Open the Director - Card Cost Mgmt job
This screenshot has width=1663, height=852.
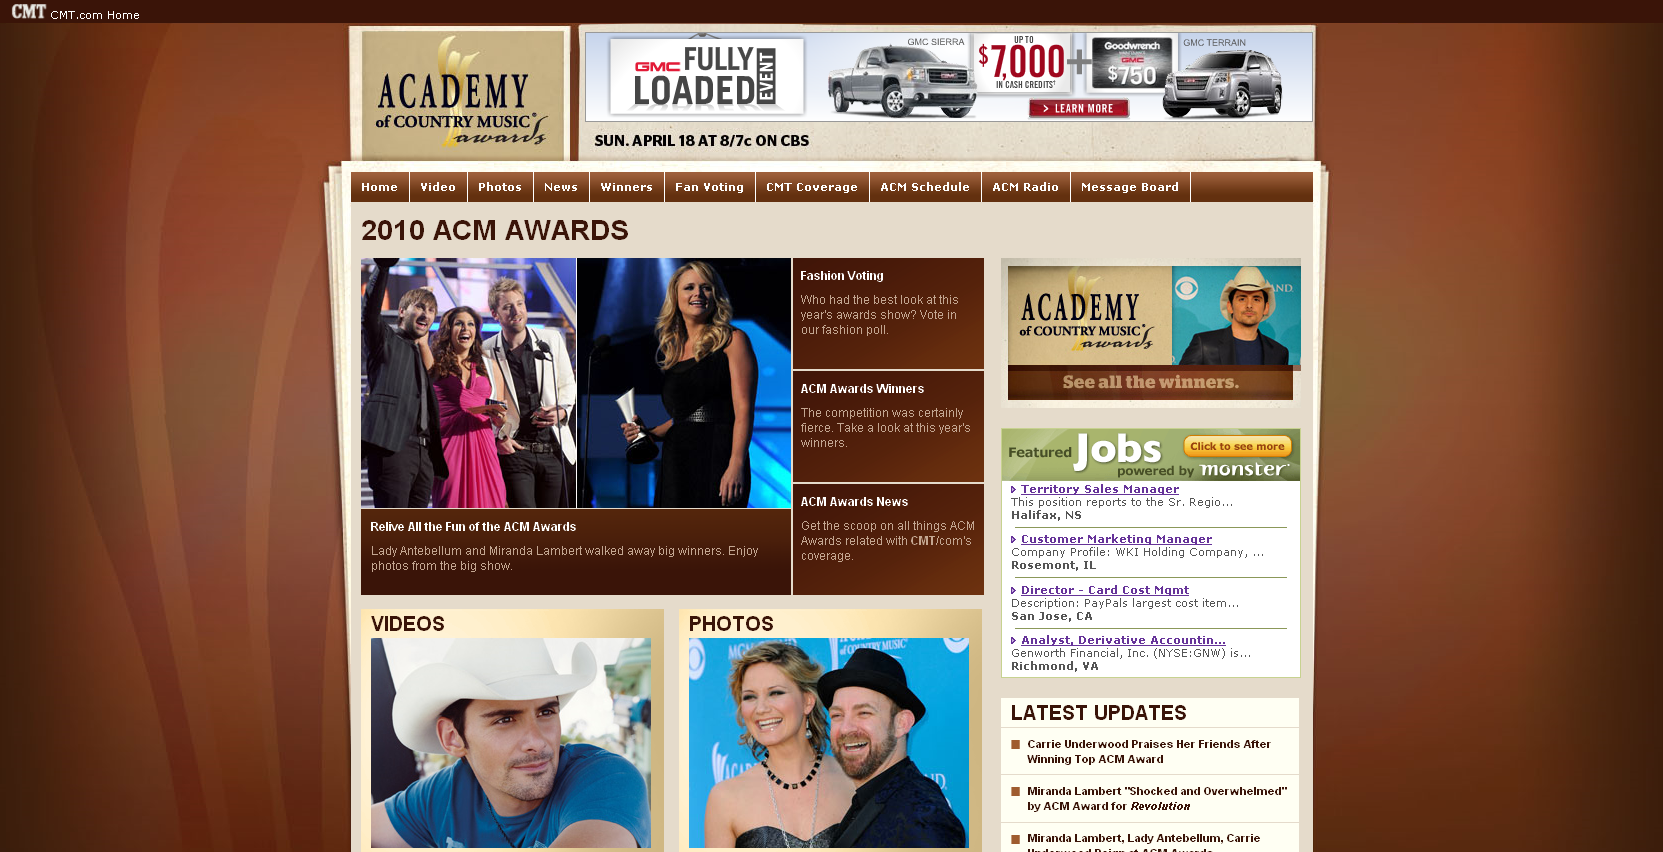[x=1104, y=590]
